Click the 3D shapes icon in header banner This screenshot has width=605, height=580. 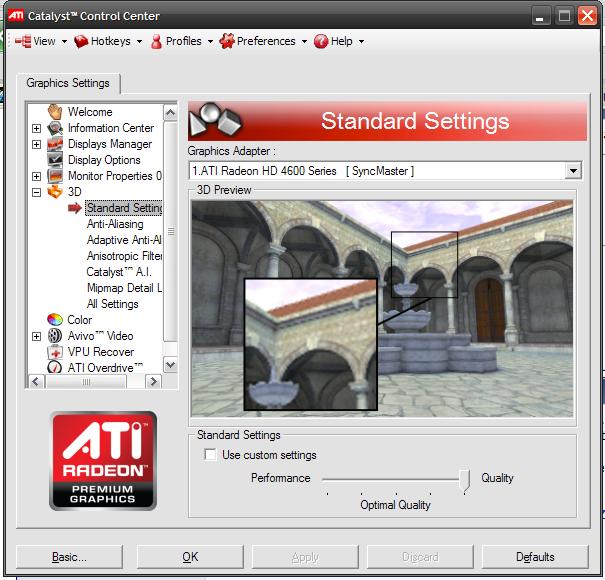click(215, 120)
